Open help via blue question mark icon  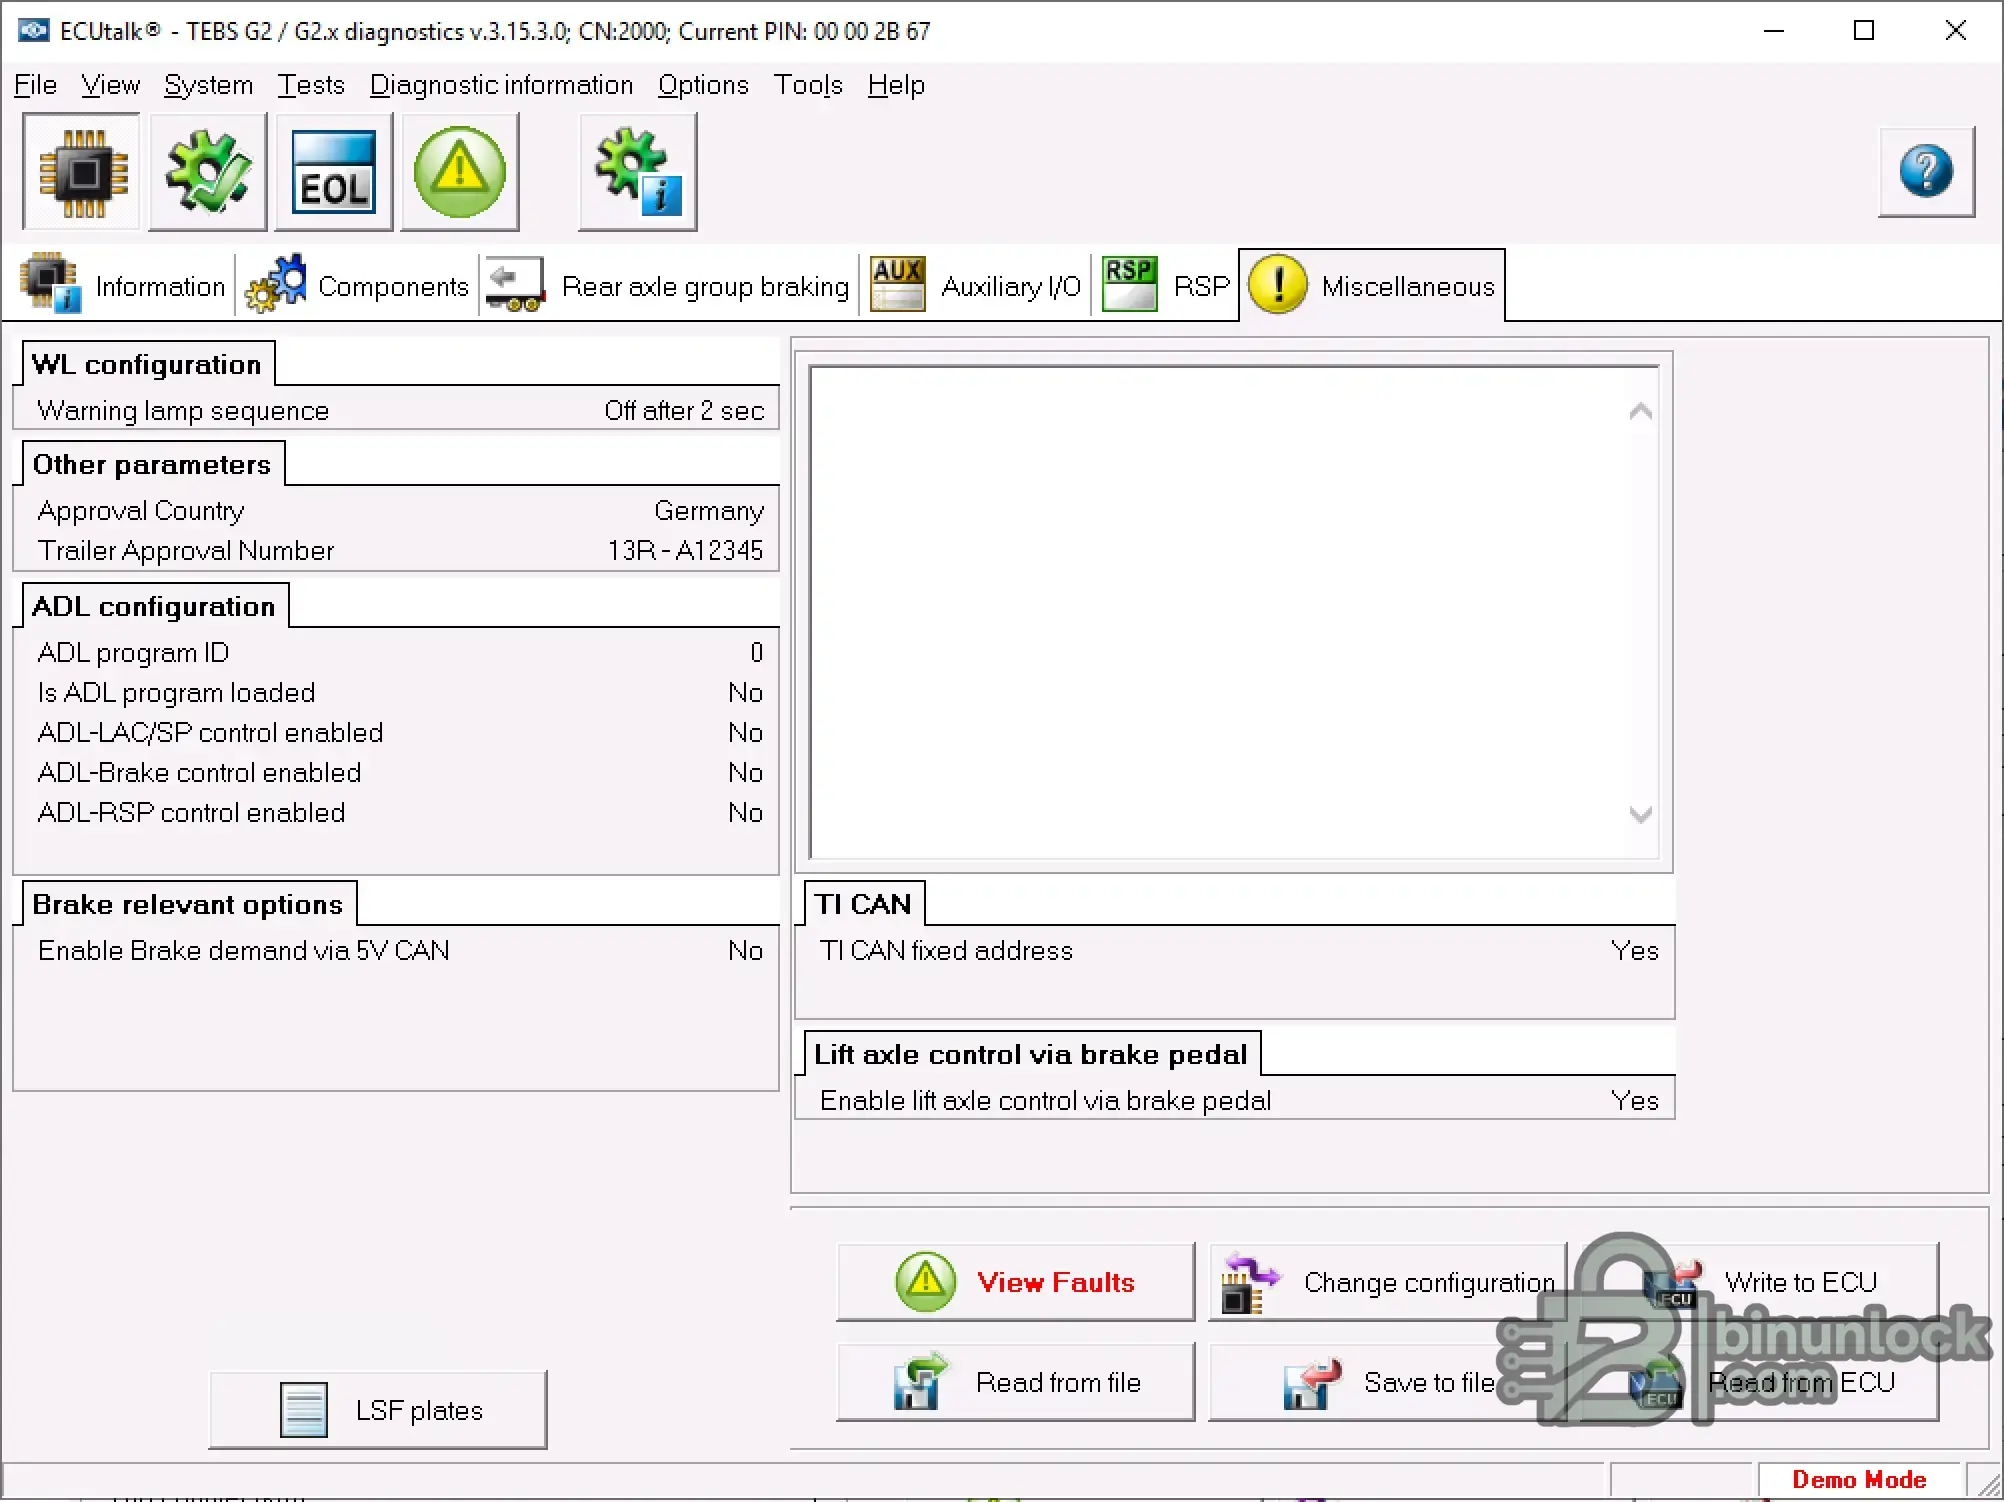click(1926, 171)
